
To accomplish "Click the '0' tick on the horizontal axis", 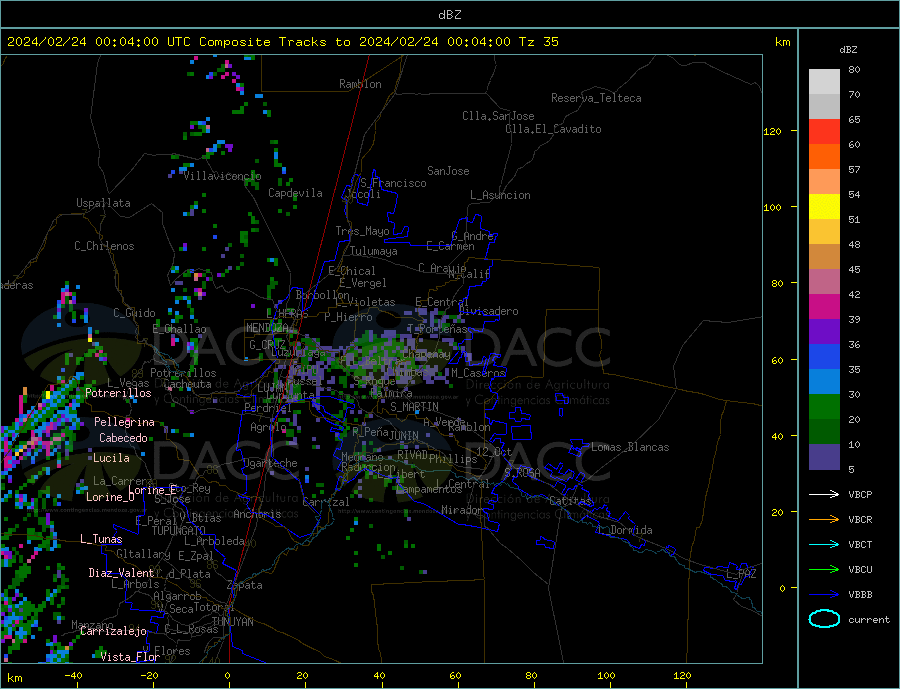I will point(228,675).
